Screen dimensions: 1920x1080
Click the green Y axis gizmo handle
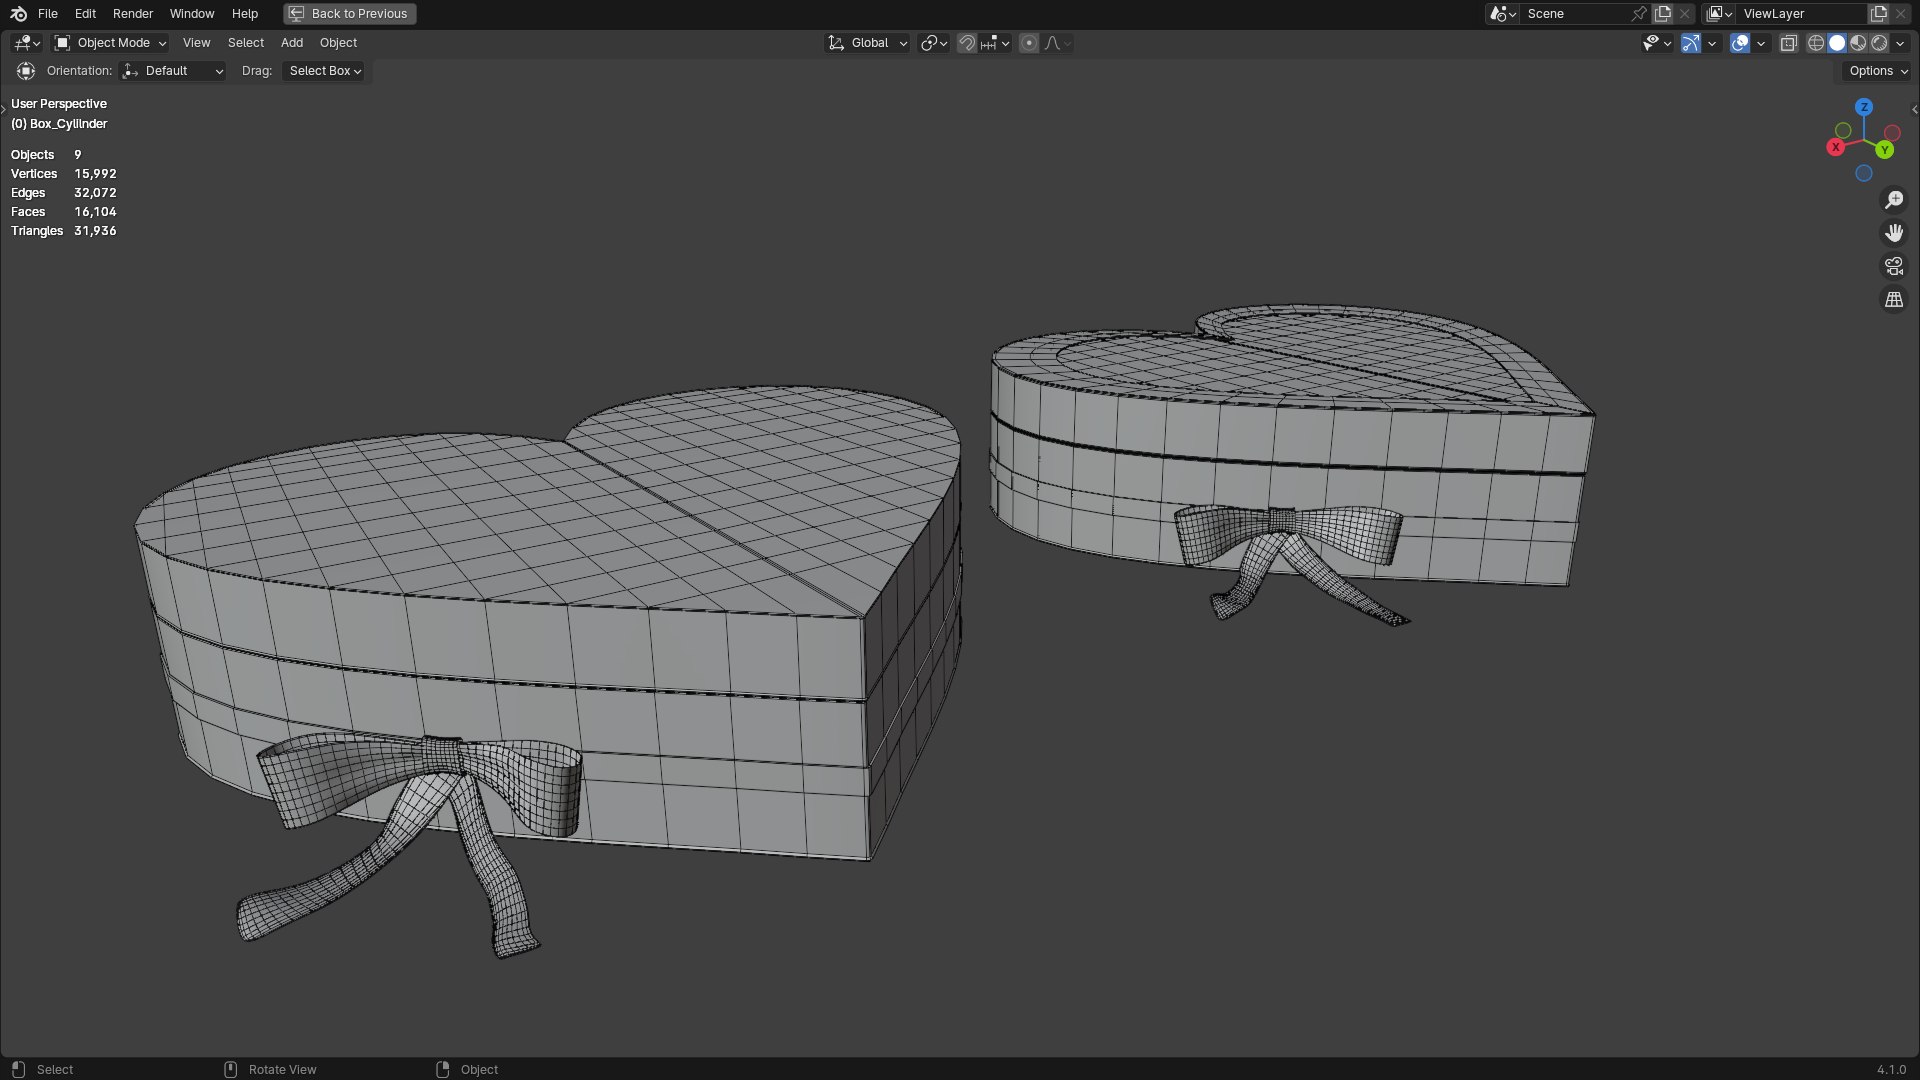click(1884, 150)
